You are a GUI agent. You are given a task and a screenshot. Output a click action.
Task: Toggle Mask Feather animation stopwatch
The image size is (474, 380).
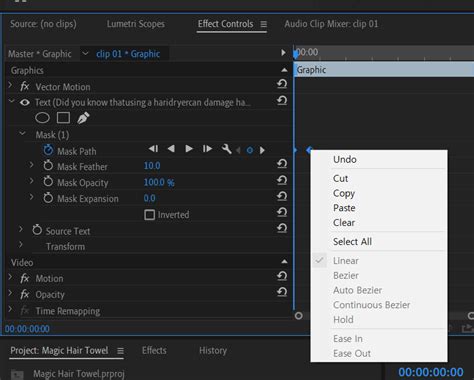pos(48,166)
